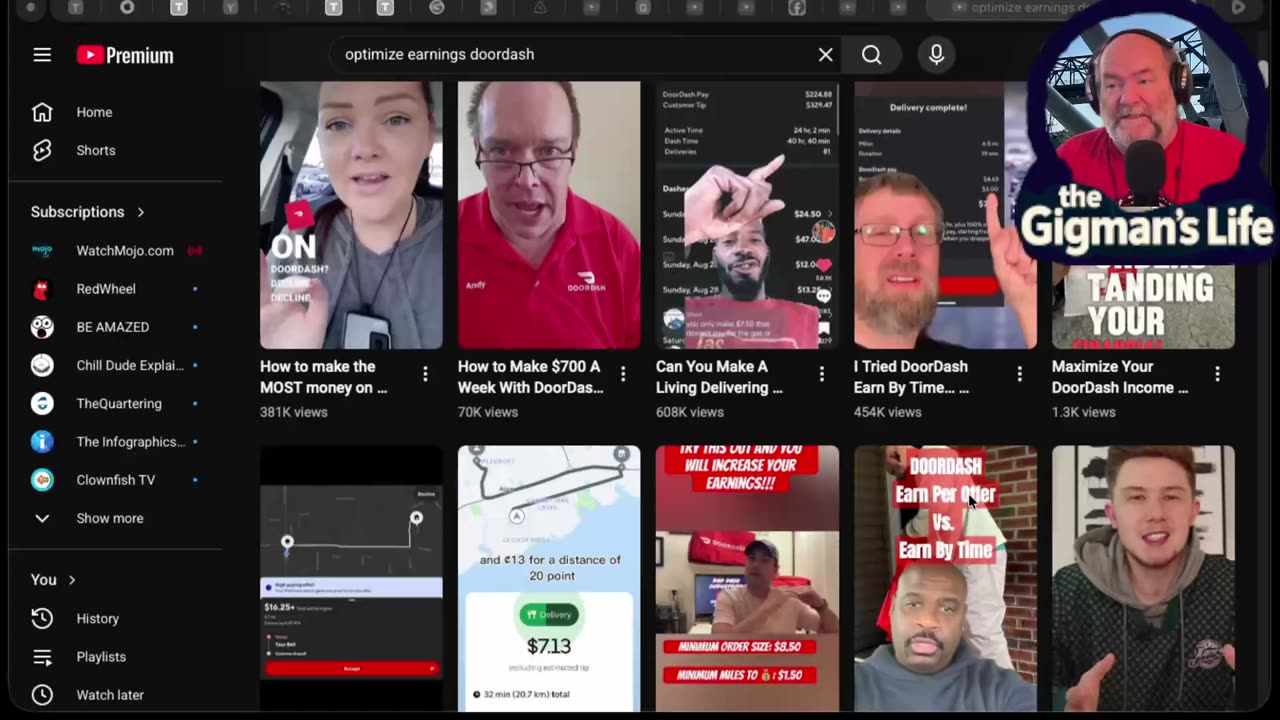Click the Shorts icon
This screenshot has height=720, width=1280.
point(42,150)
